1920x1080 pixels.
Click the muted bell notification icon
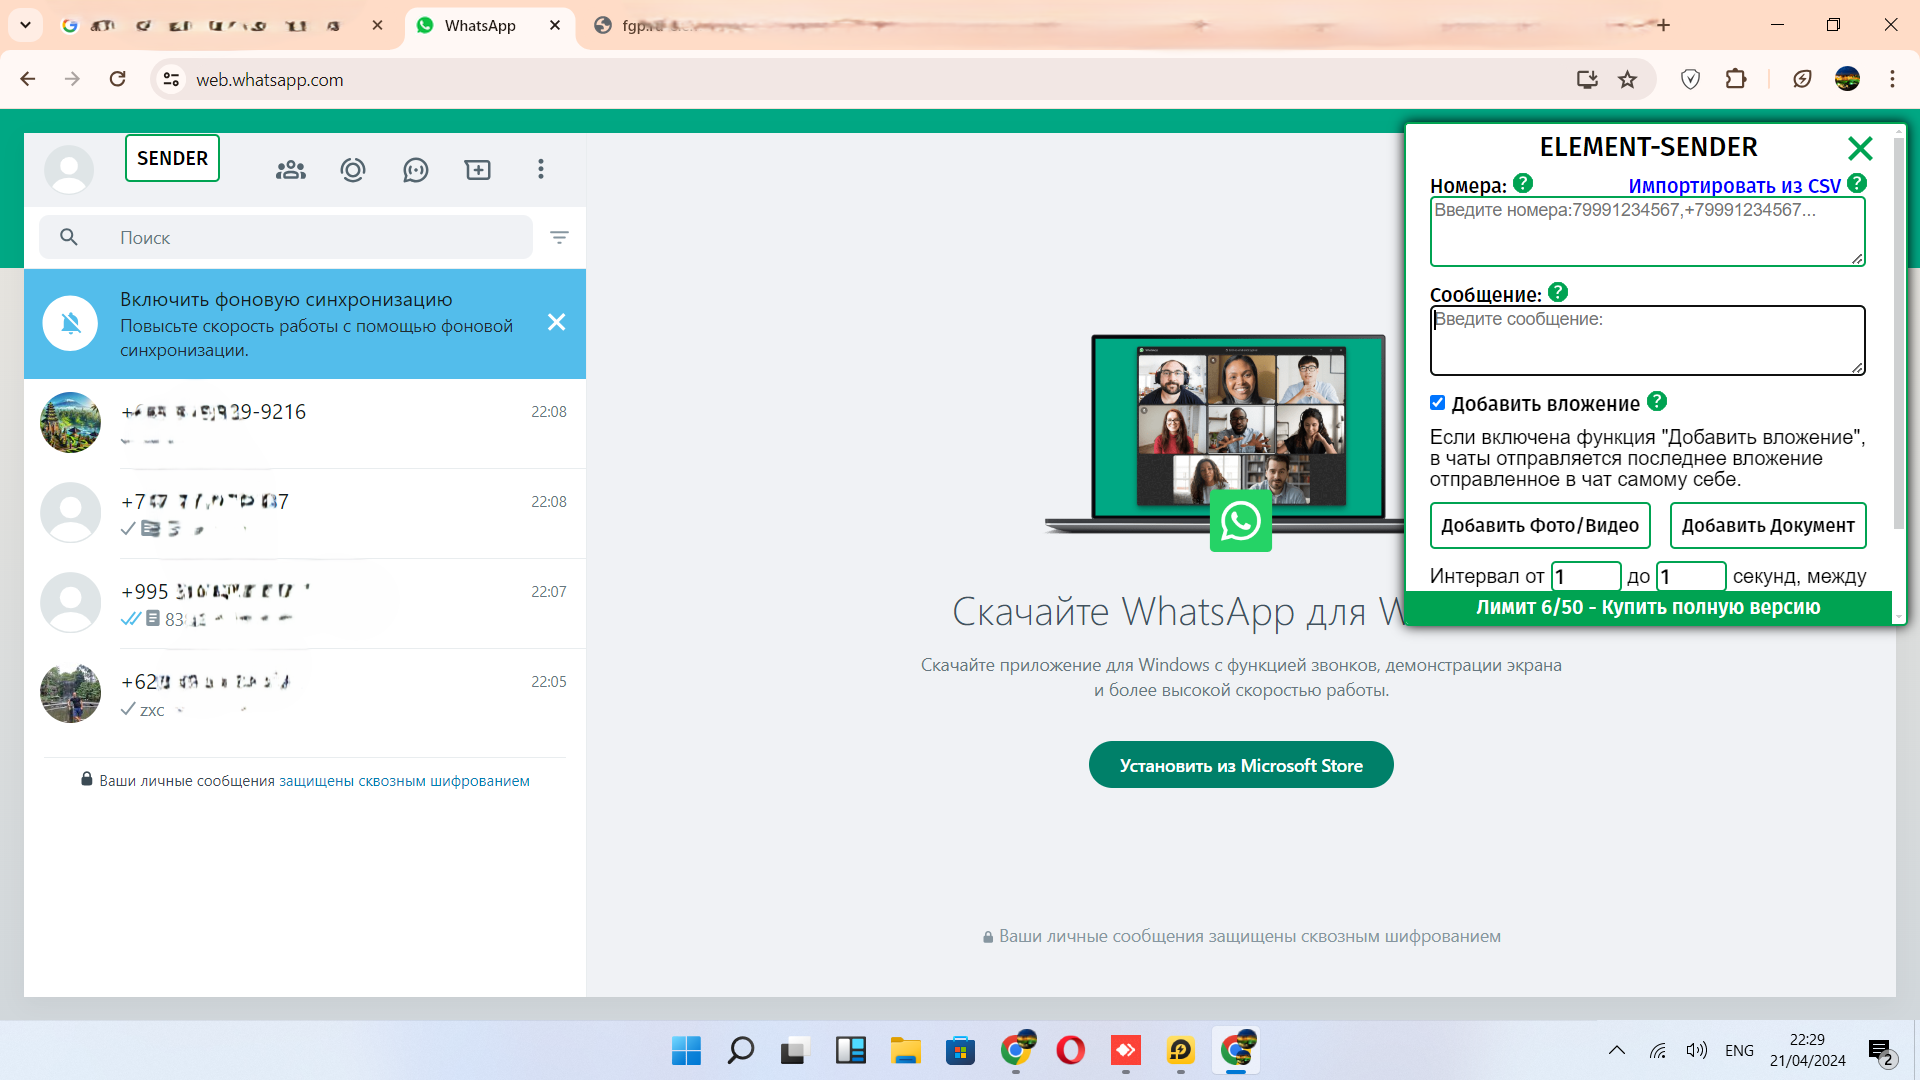pos(70,323)
